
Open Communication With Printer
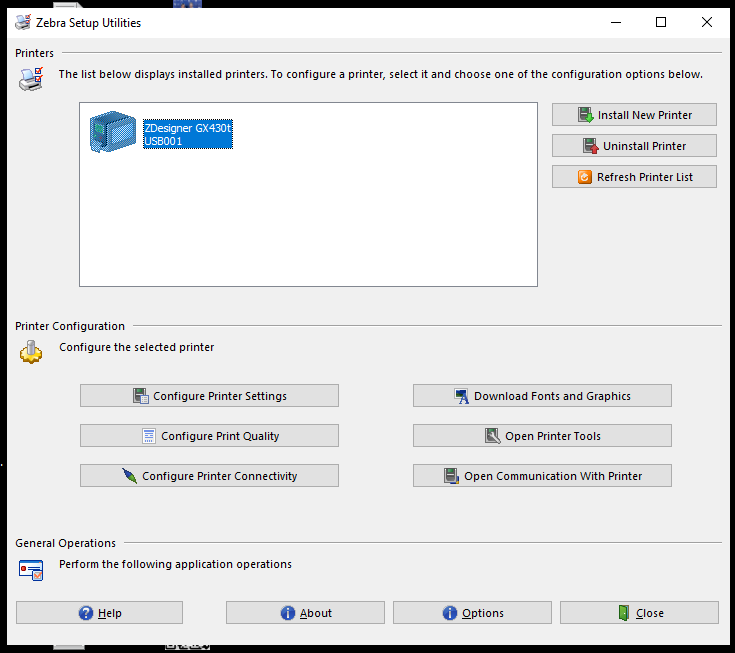click(542, 476)
